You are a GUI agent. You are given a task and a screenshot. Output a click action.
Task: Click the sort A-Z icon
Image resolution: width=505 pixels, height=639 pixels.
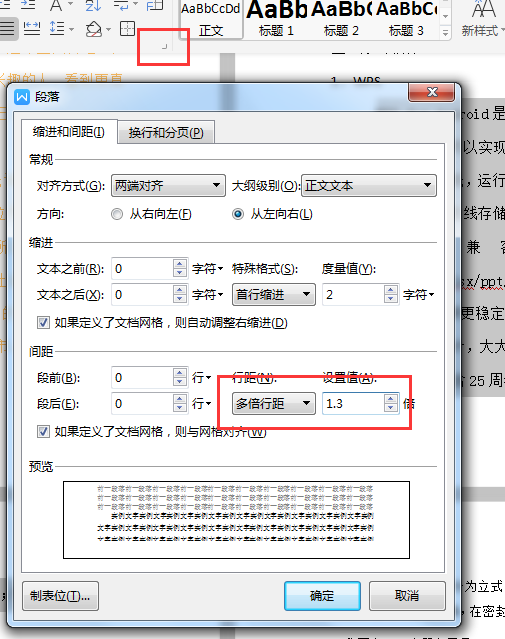click(x=93, y=5)
